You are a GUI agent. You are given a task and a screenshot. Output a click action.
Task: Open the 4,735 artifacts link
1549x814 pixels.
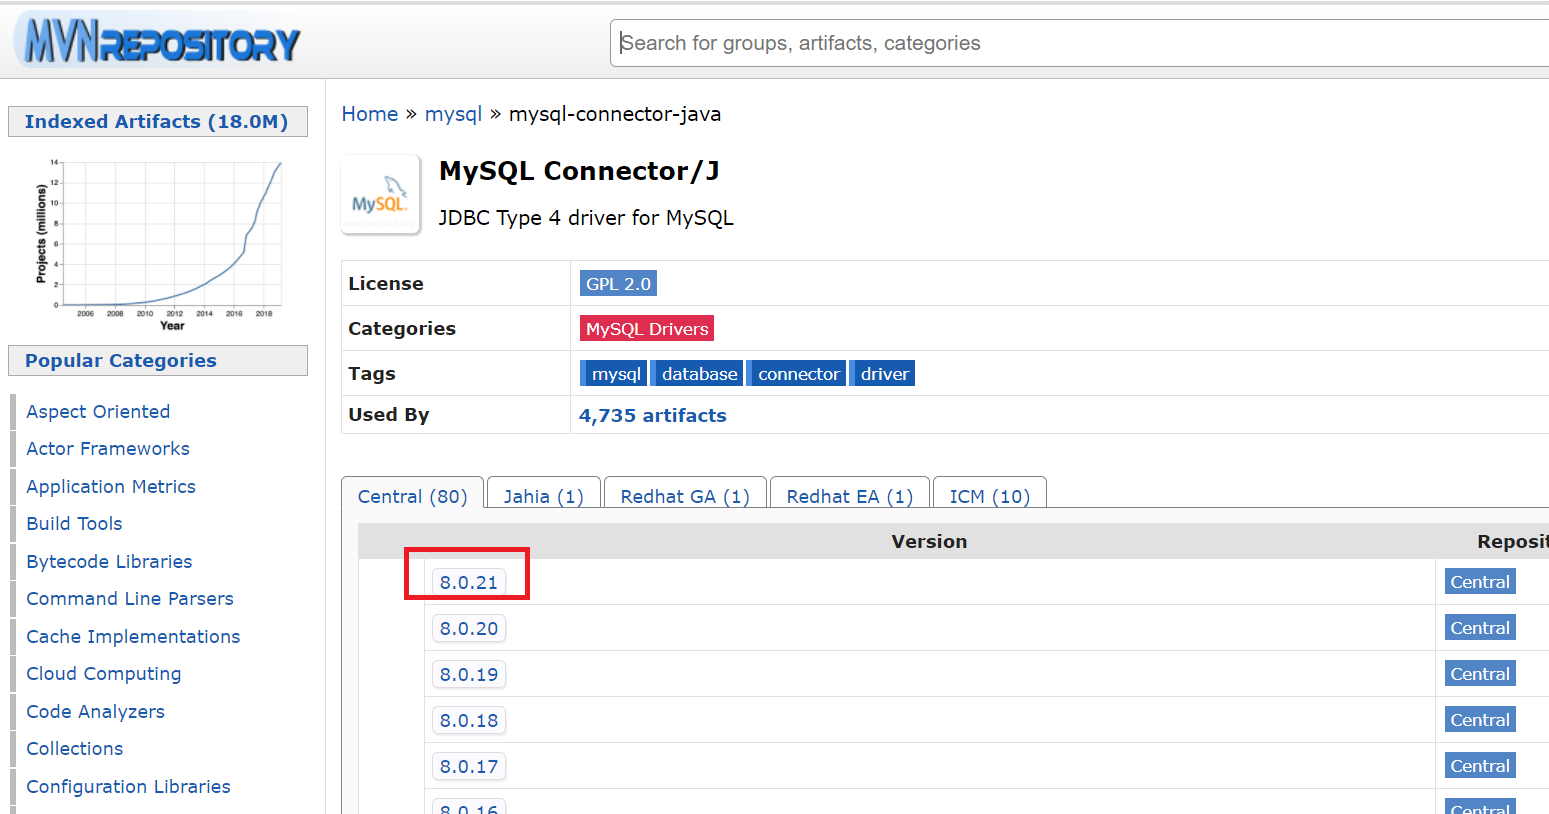coord(653,415)
